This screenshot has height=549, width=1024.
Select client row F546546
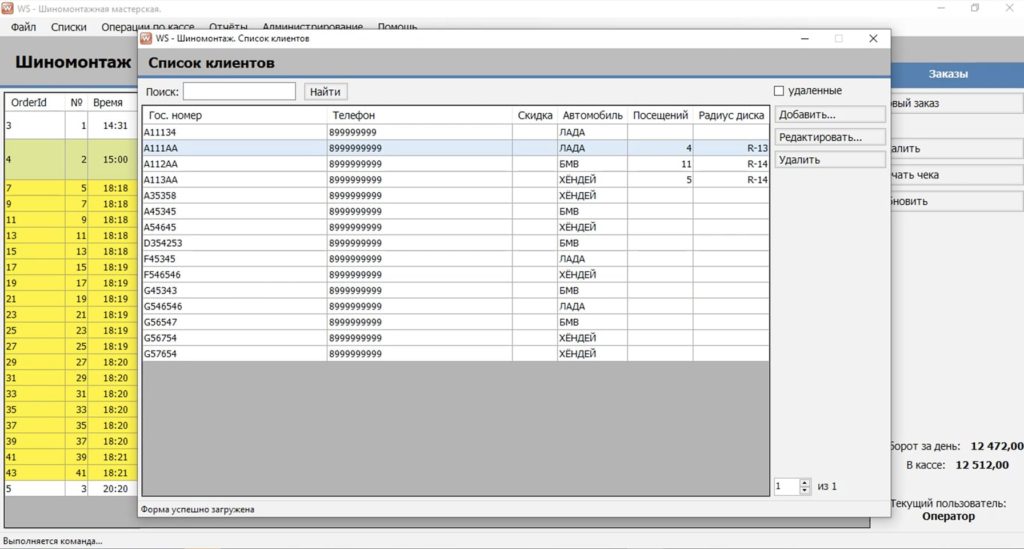[456, 275]
